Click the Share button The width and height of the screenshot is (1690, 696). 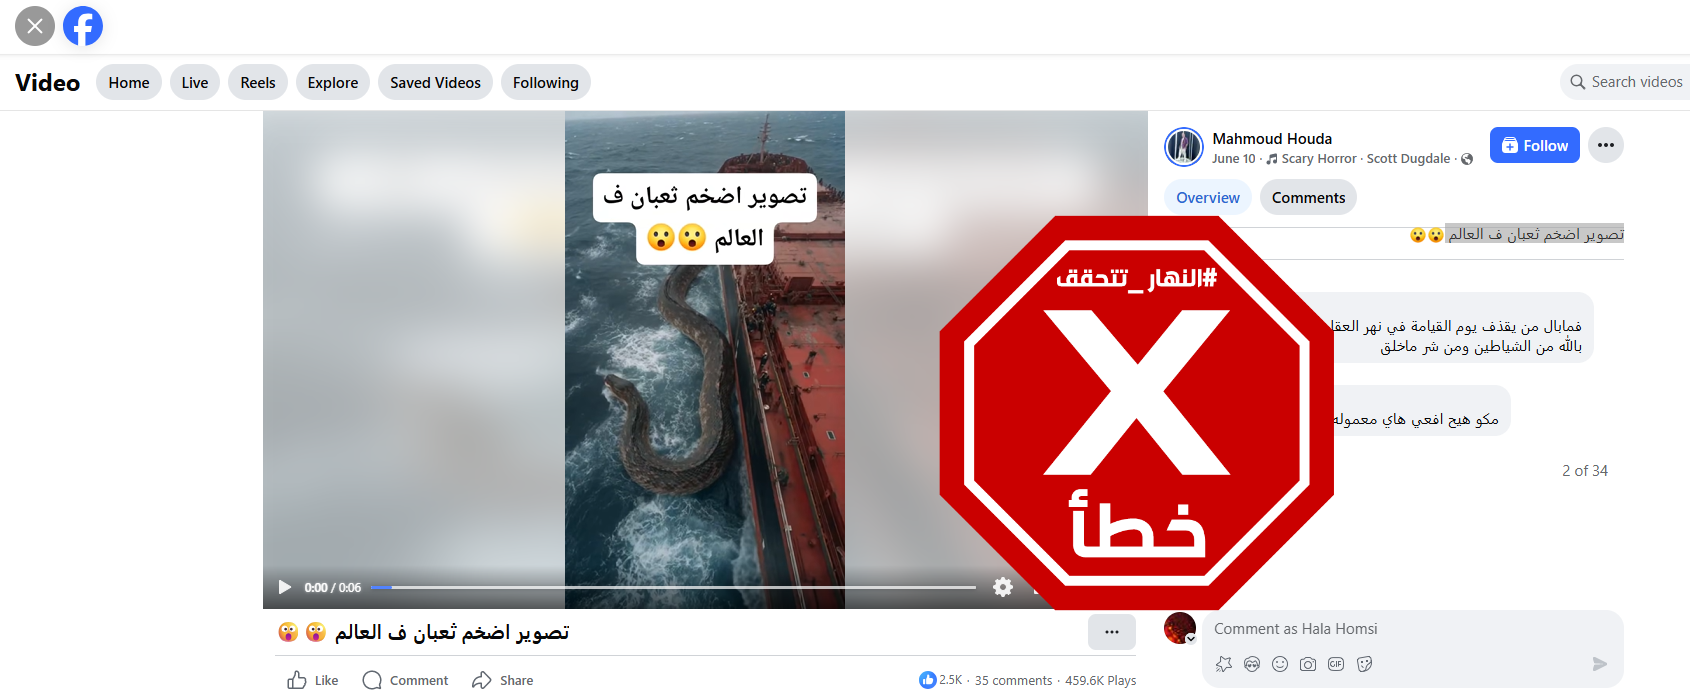click(x=503, y=680)
